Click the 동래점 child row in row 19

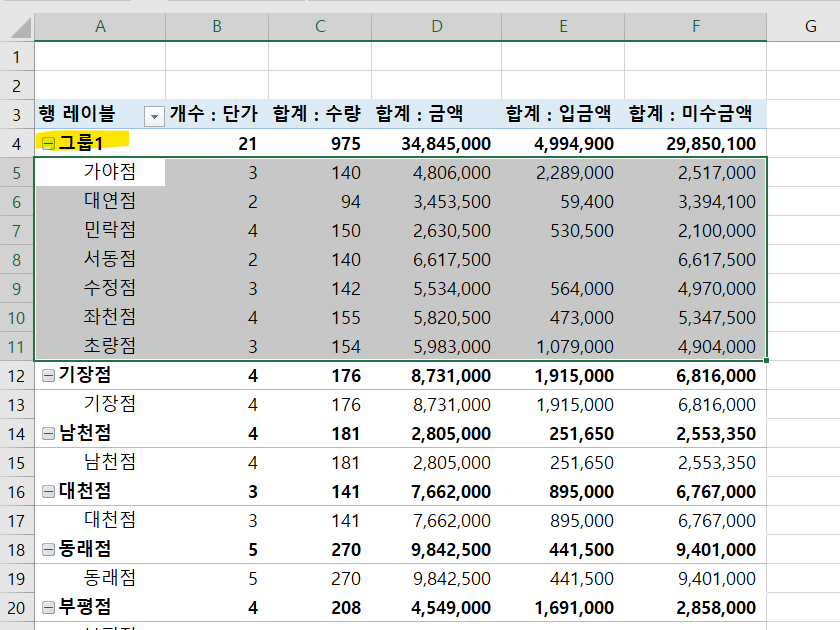[100, 578]
